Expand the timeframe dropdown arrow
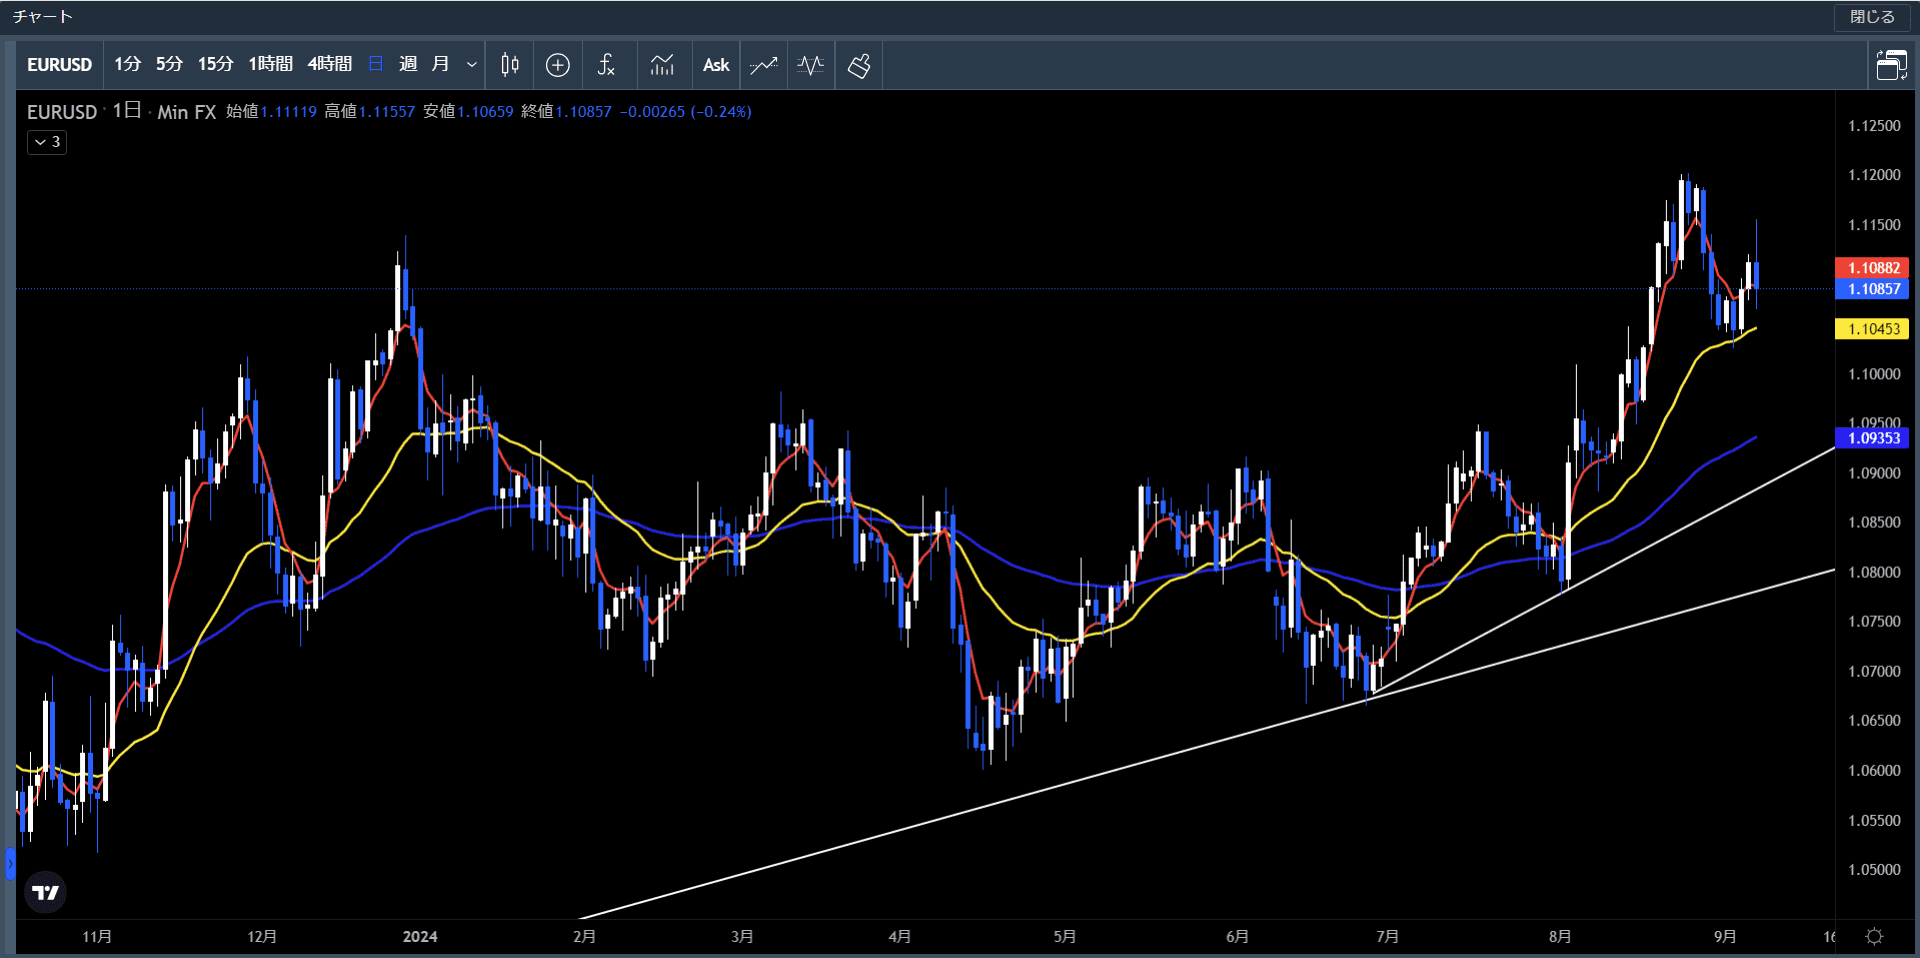Image resolution: width=1920 pixels, height=958 pixels. tap(472, 65)
